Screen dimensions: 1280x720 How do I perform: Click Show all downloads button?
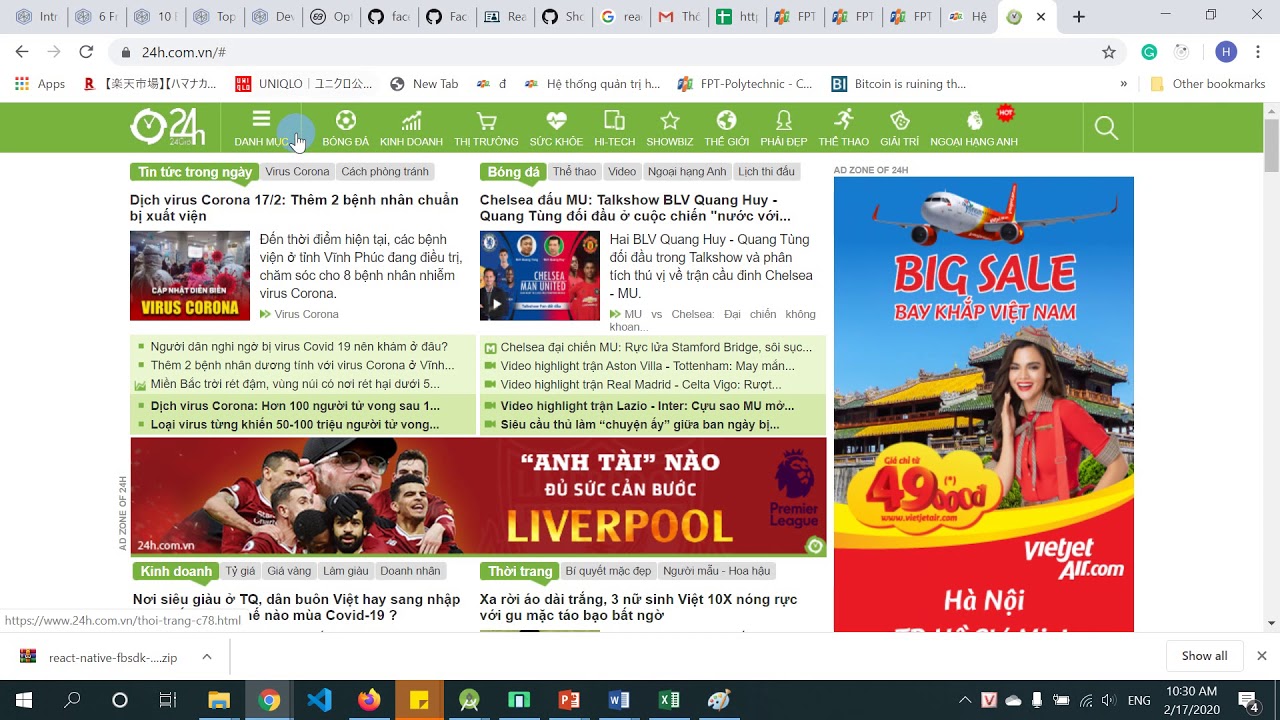tap(1204, 656)
